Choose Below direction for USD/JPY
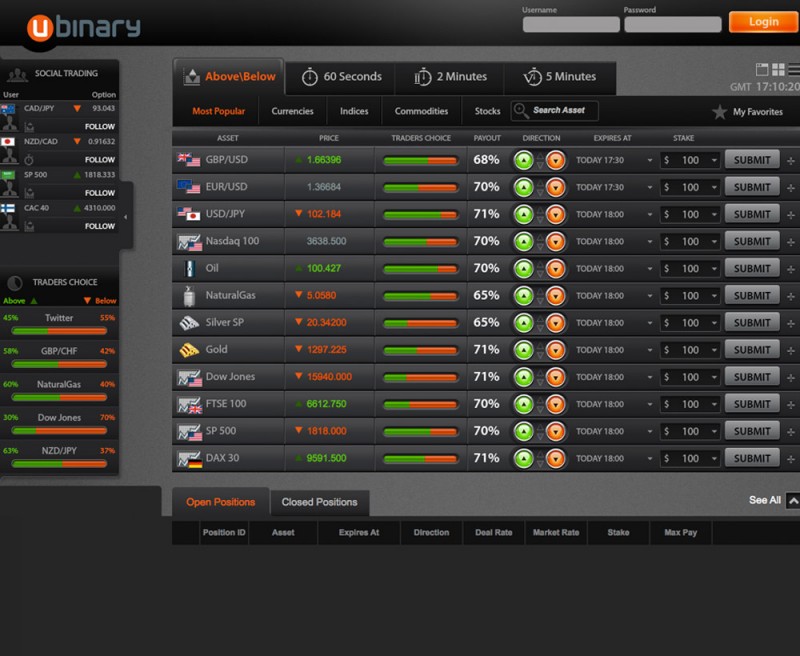 (x=556, y=214)
